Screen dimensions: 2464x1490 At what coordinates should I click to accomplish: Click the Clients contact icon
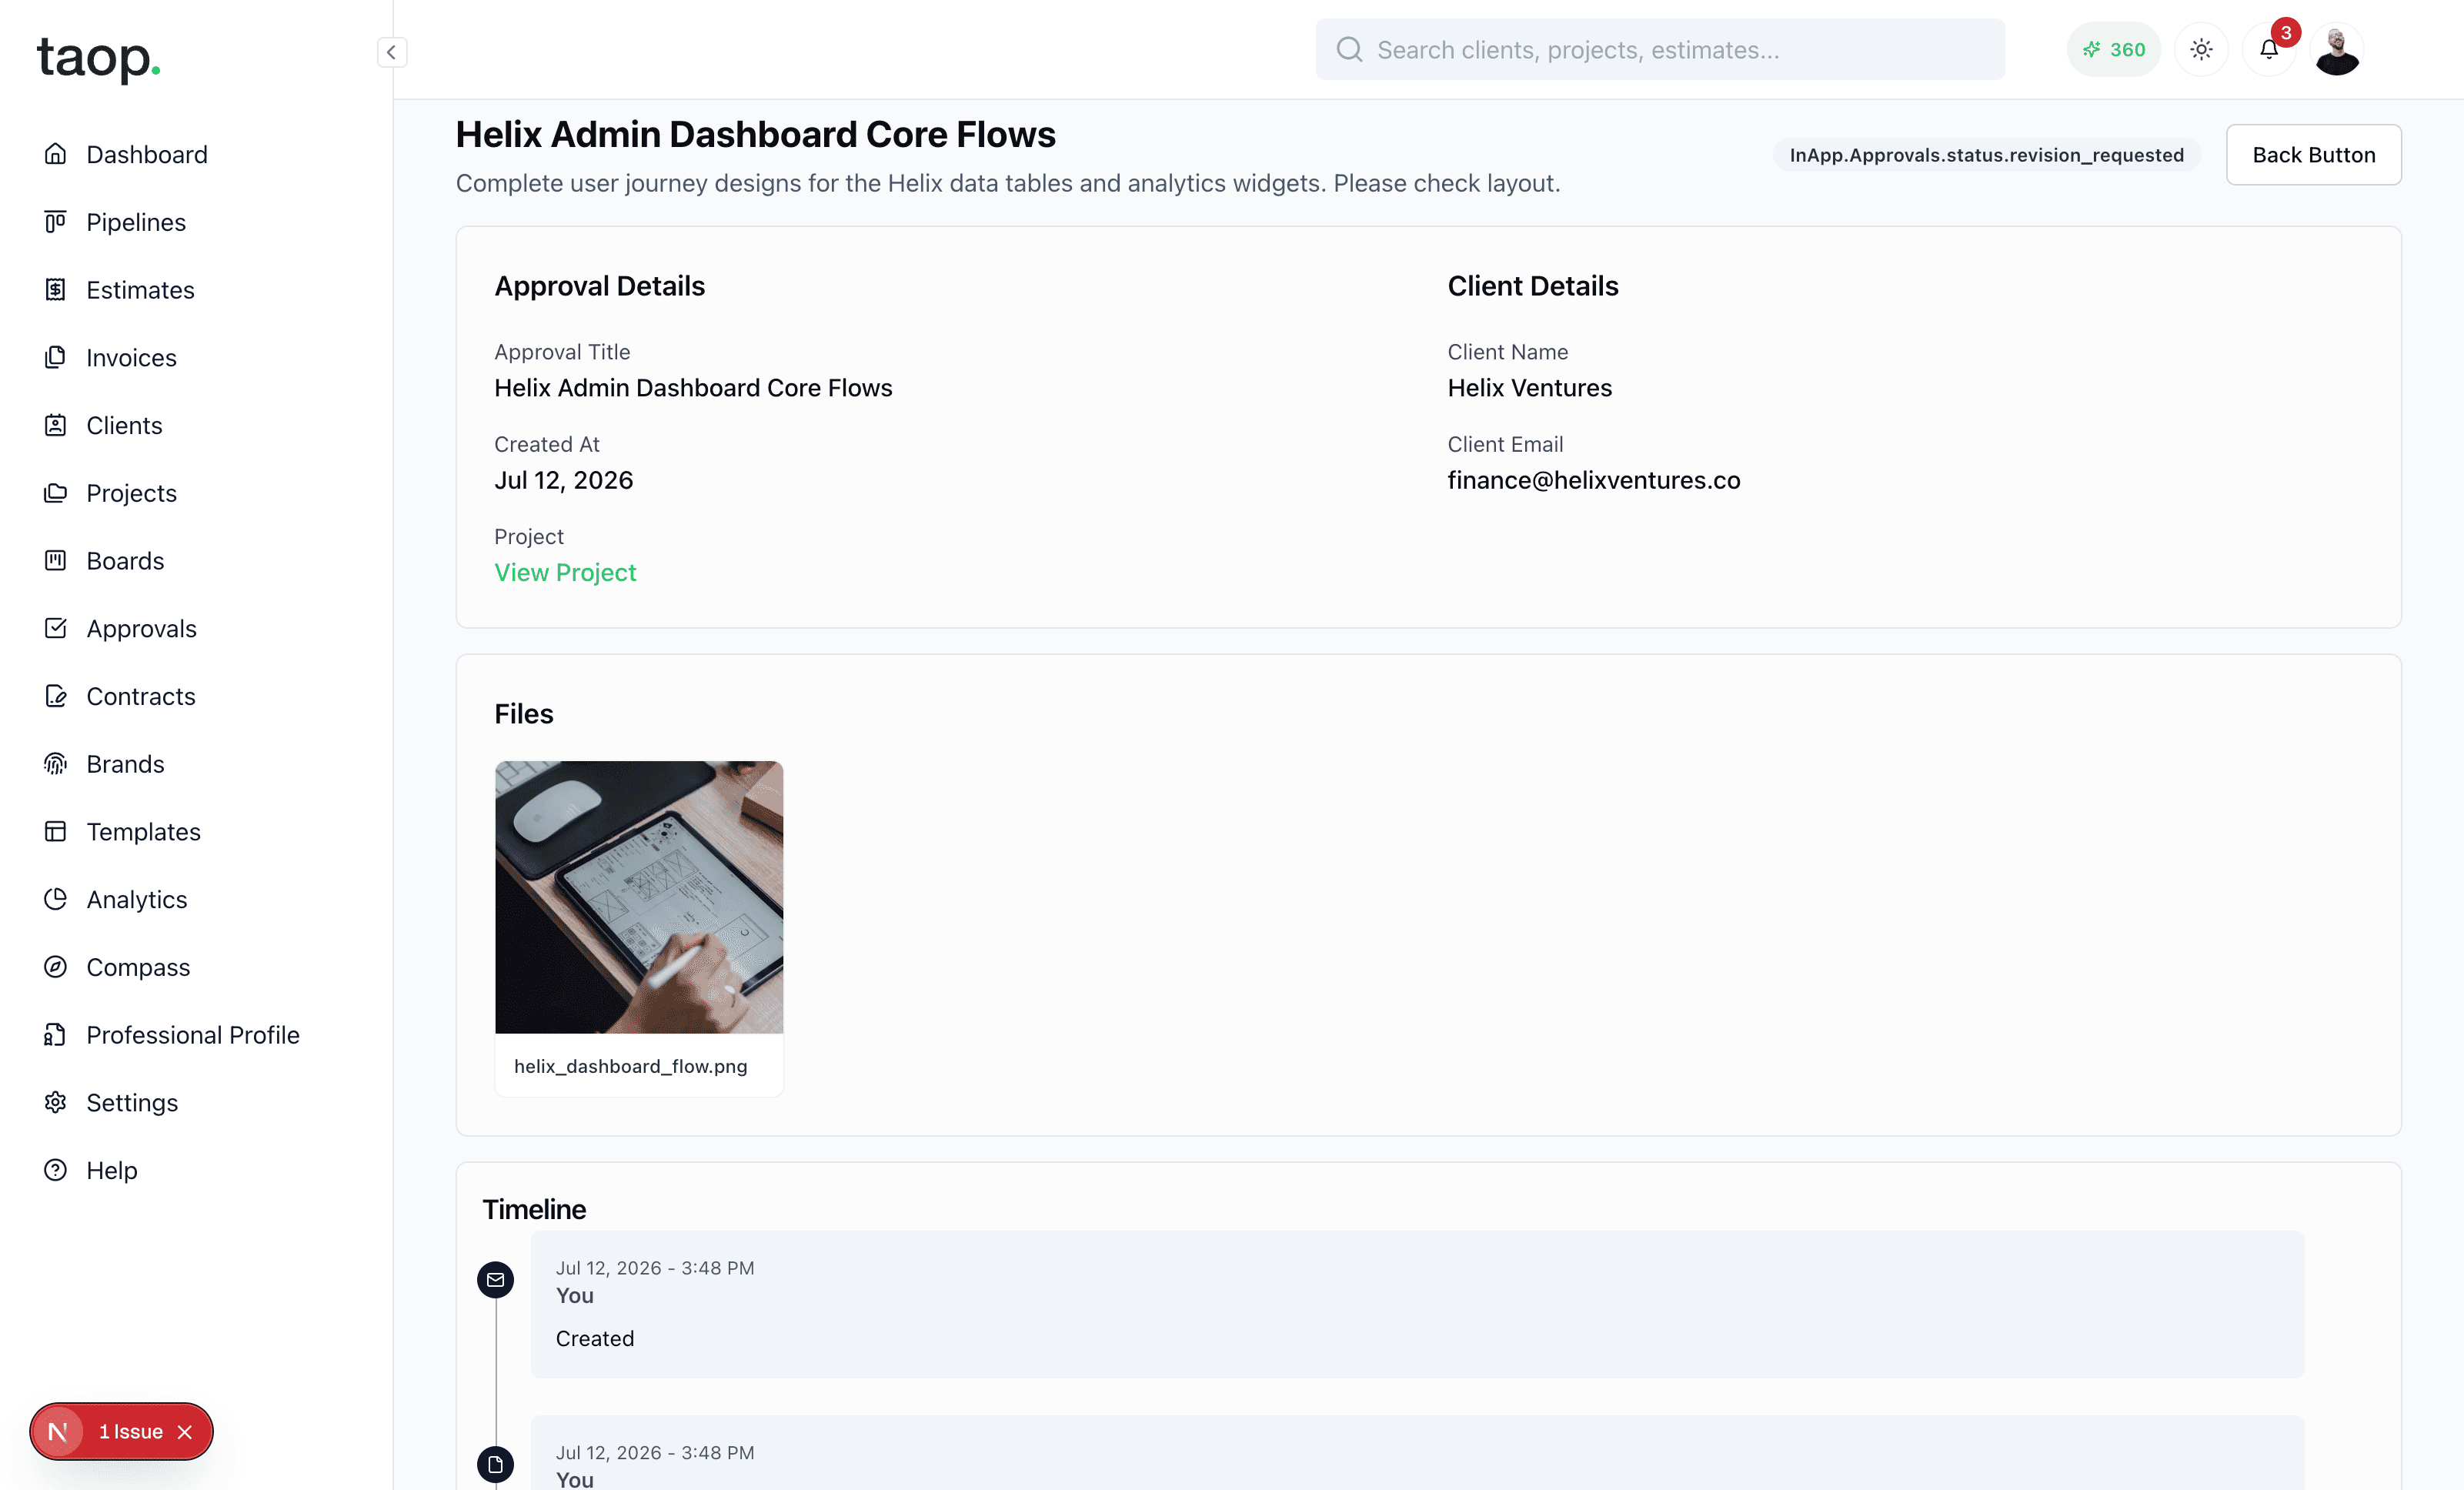click(55, 425)
